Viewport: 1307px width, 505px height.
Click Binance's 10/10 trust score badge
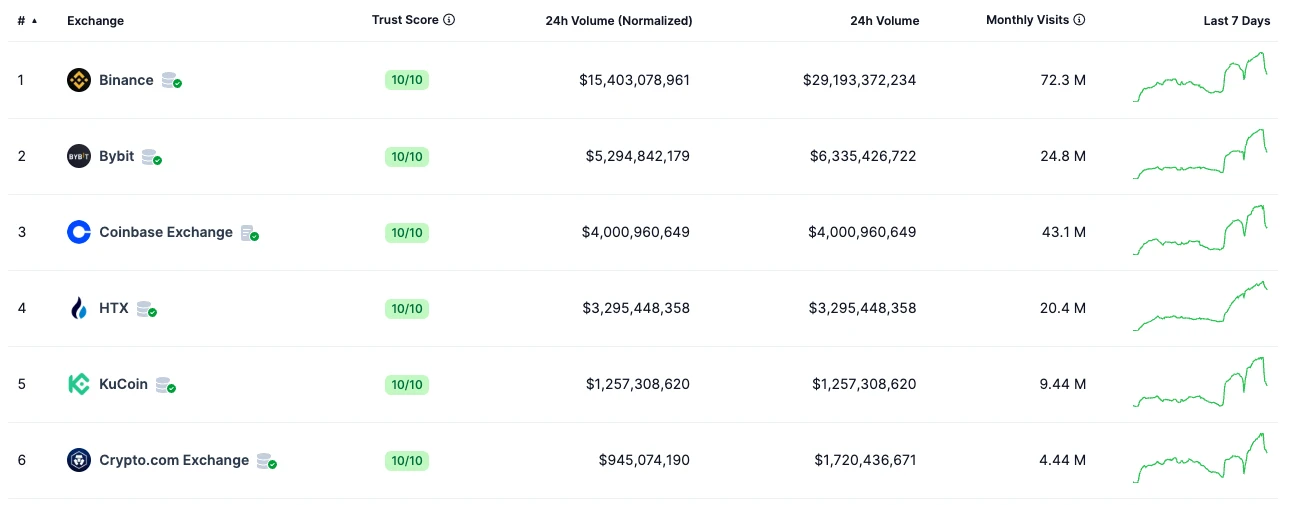point(407,80)
